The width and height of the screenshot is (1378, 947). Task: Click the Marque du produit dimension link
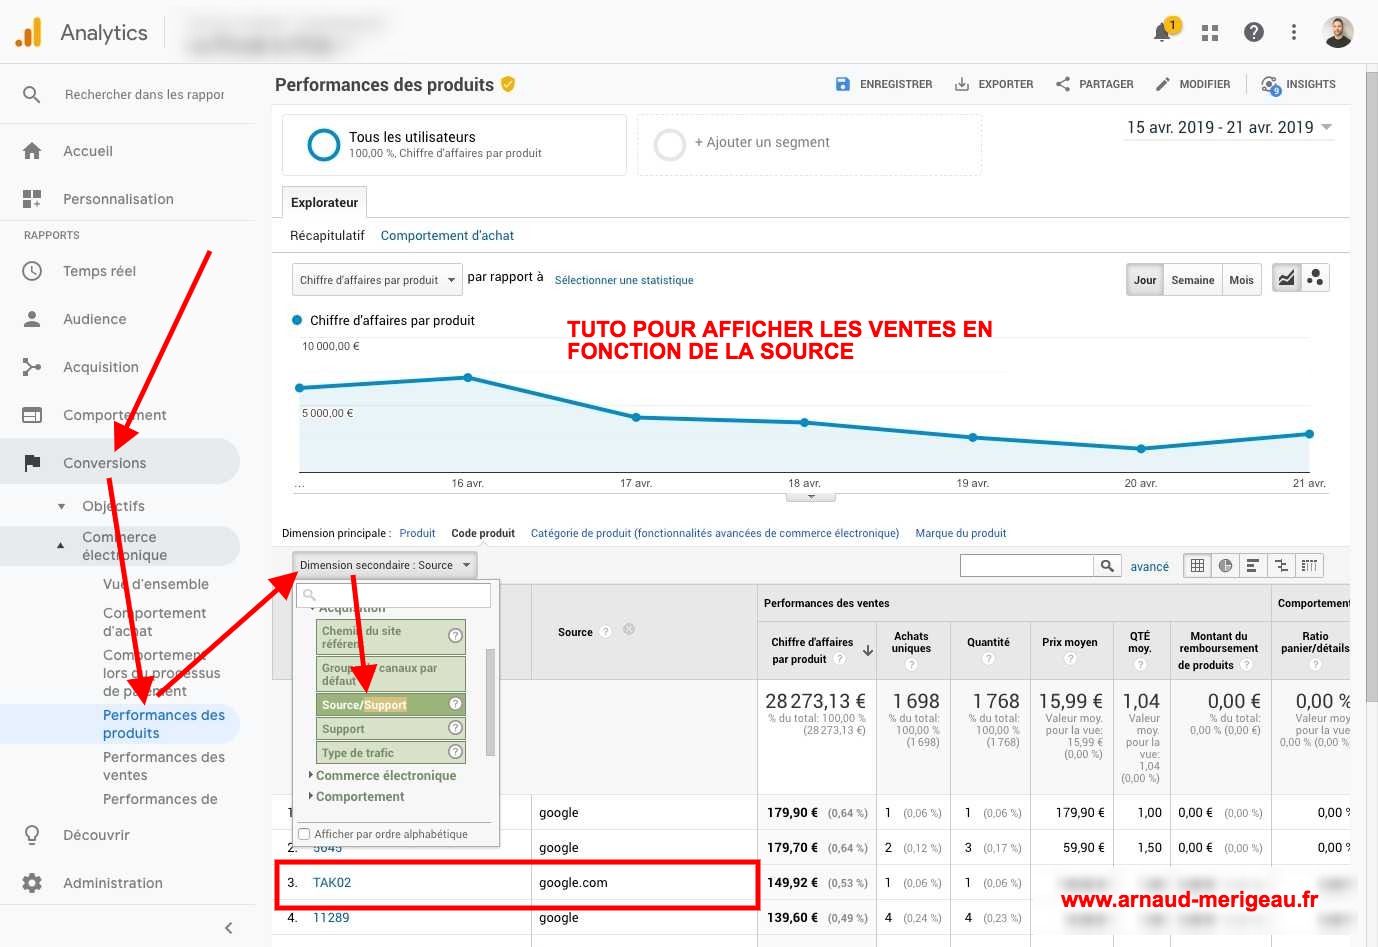[x=960, y=533]
